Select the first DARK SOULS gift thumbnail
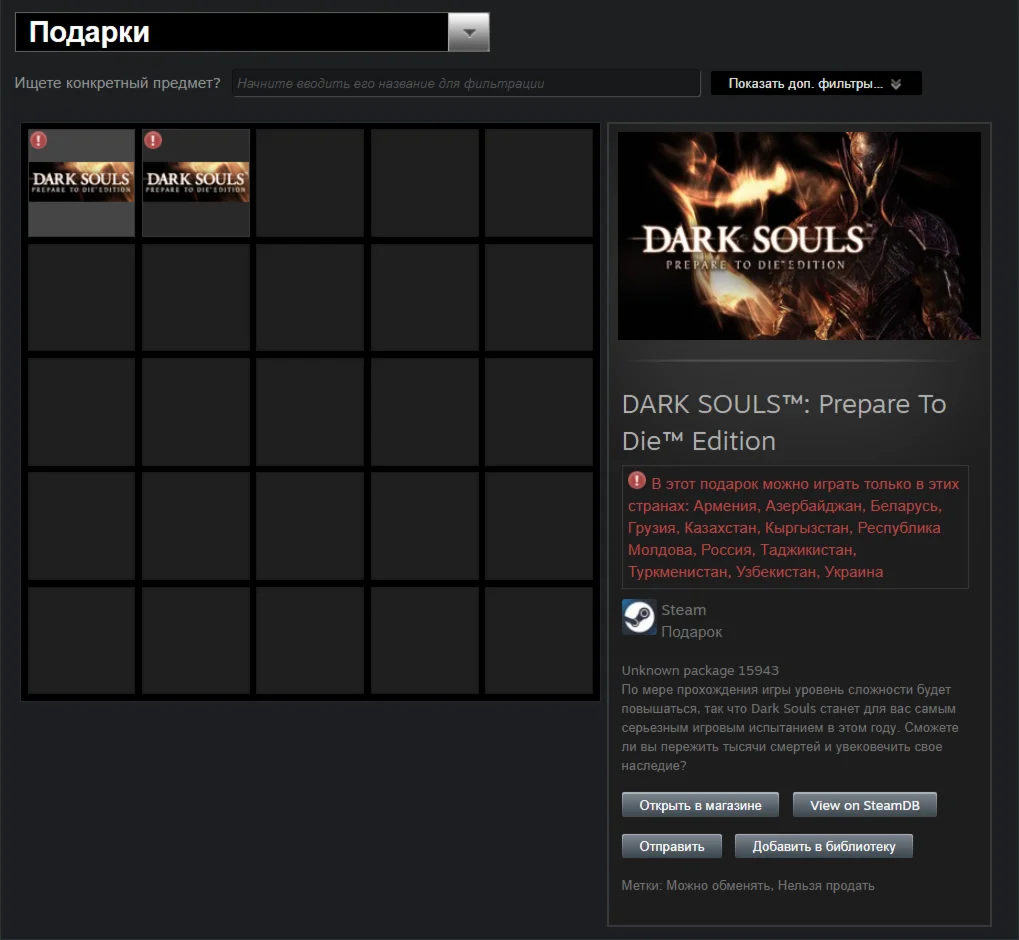The height and width of the screenshot is (940, 1019). [x=81, y=181]
